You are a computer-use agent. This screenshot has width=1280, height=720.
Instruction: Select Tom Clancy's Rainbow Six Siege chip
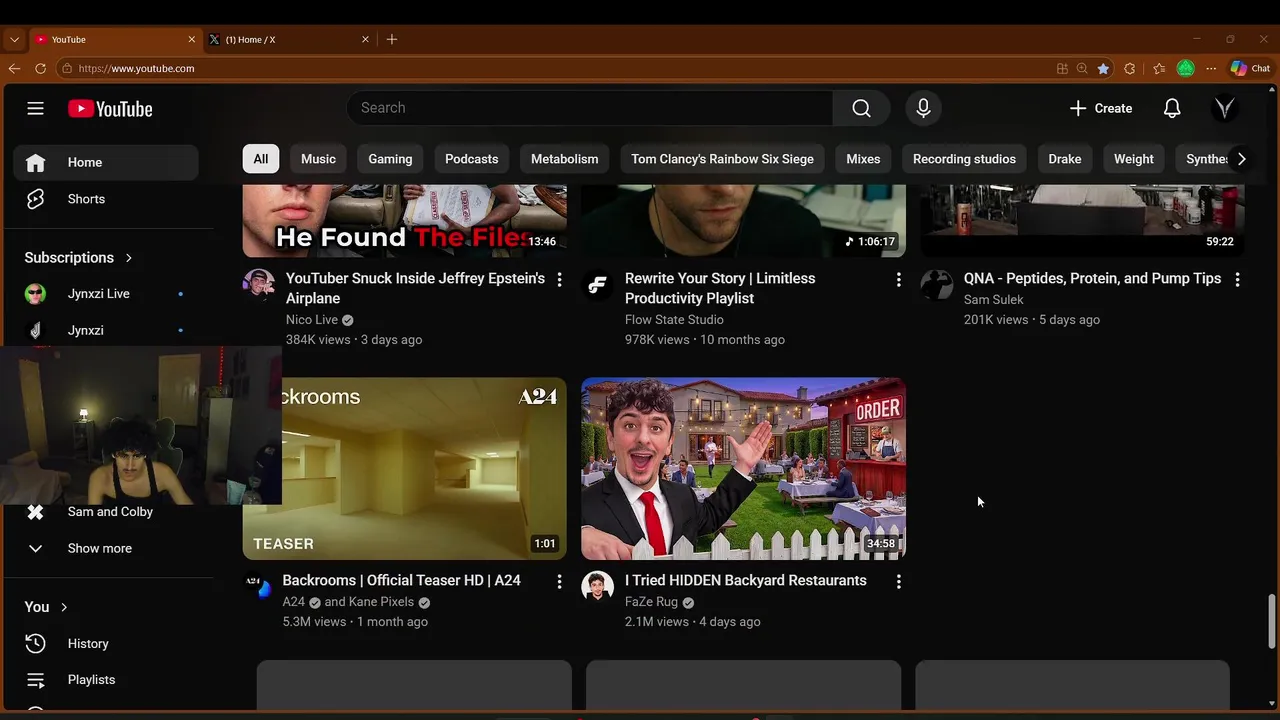[722, 159]
